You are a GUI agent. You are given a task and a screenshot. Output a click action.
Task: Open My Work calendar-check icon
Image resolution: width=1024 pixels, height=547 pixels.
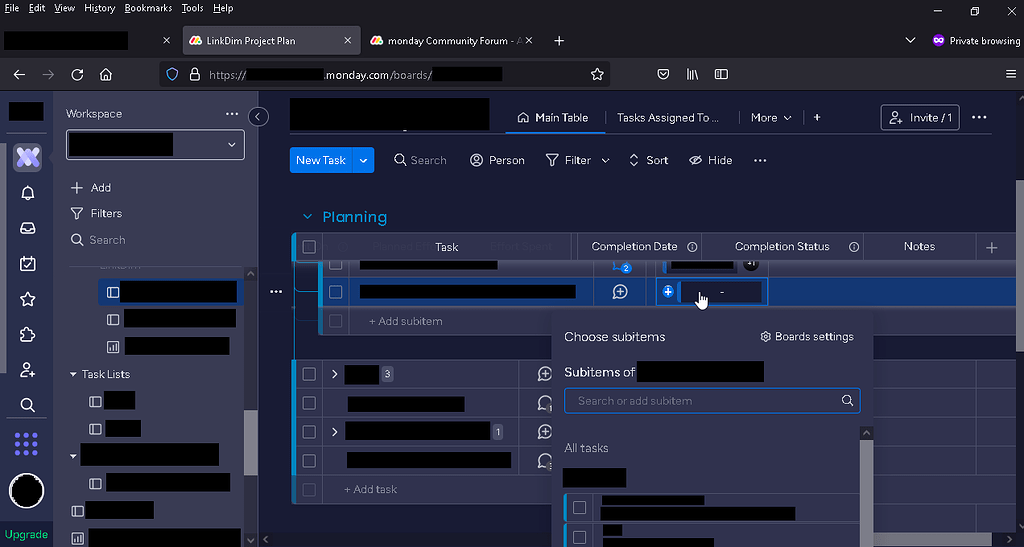[28, 264]
